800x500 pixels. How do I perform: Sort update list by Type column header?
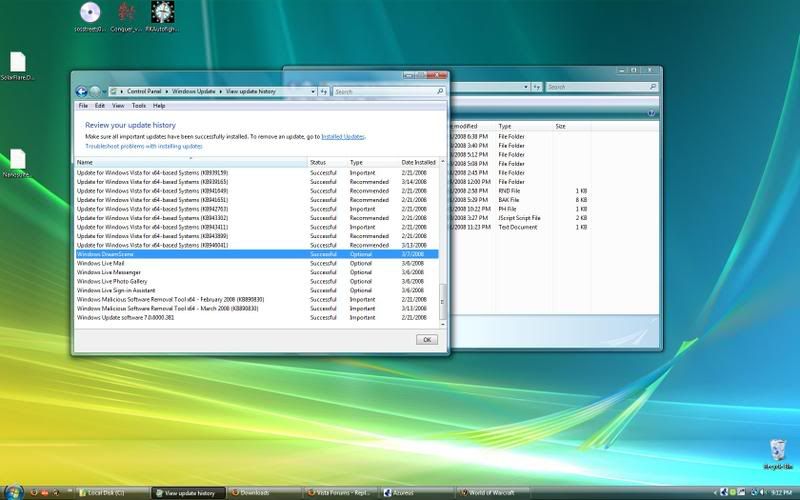pos(373,162)
